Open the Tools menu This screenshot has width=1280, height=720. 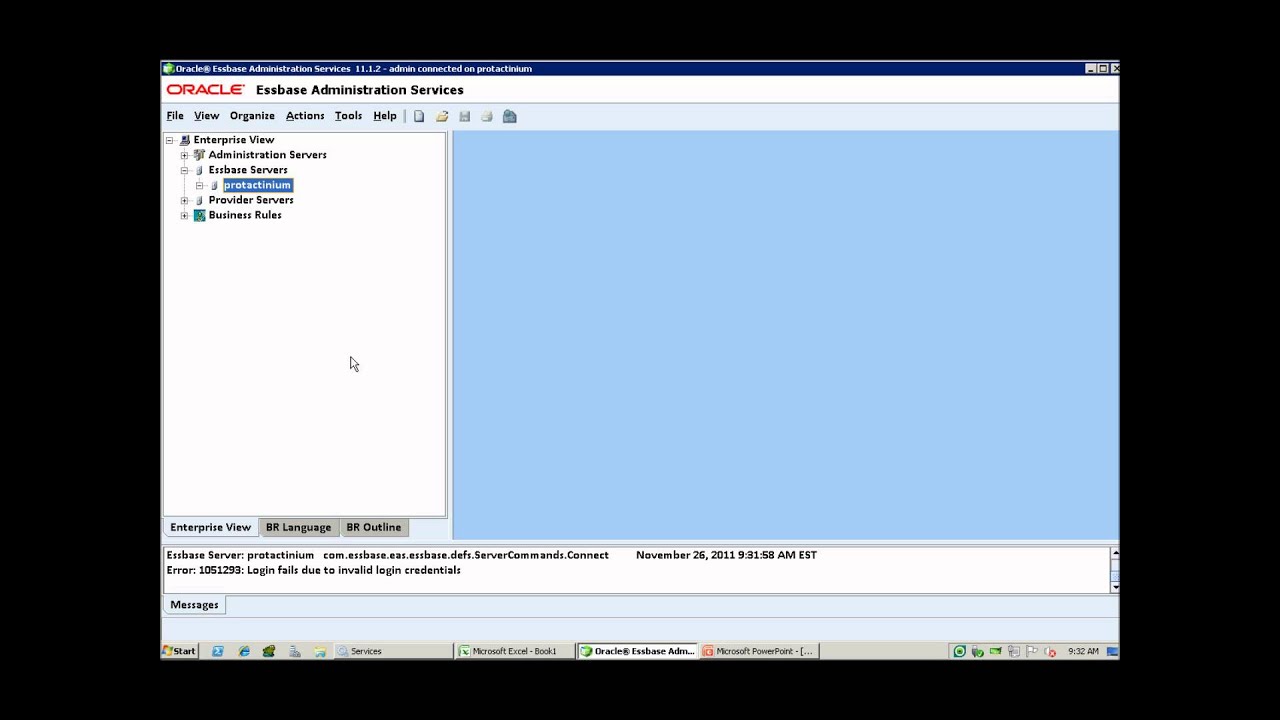(x=348, y=116)
